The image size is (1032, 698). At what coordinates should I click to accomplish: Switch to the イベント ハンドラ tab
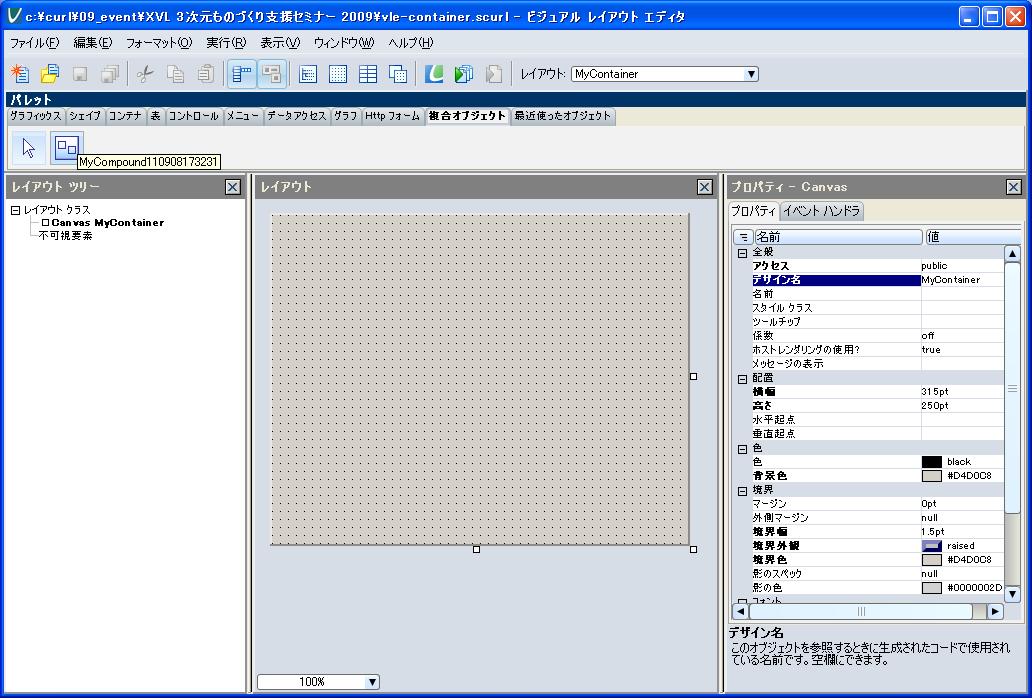[x=821, y=211]
